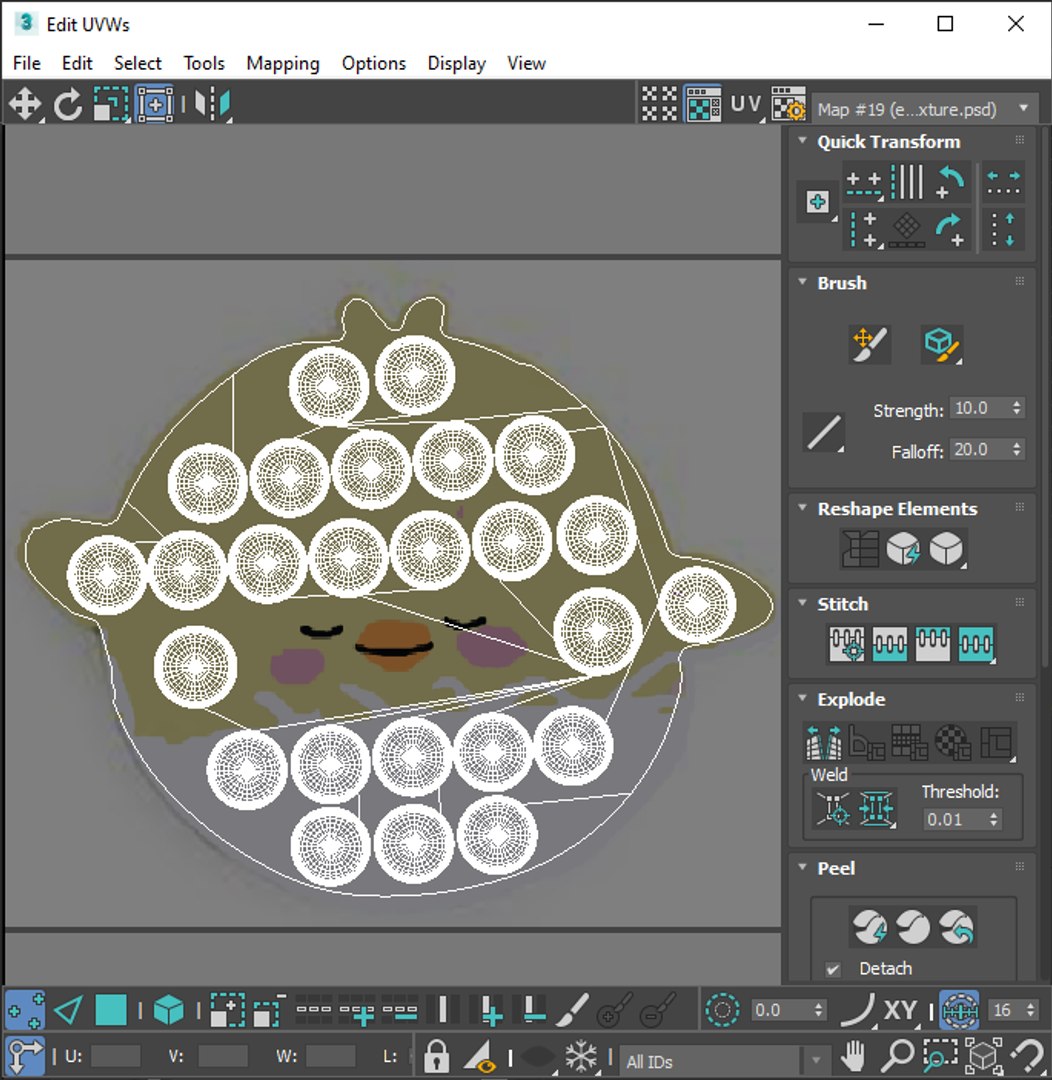Open the Tools menu
1052x1080 pixels.
203,63
